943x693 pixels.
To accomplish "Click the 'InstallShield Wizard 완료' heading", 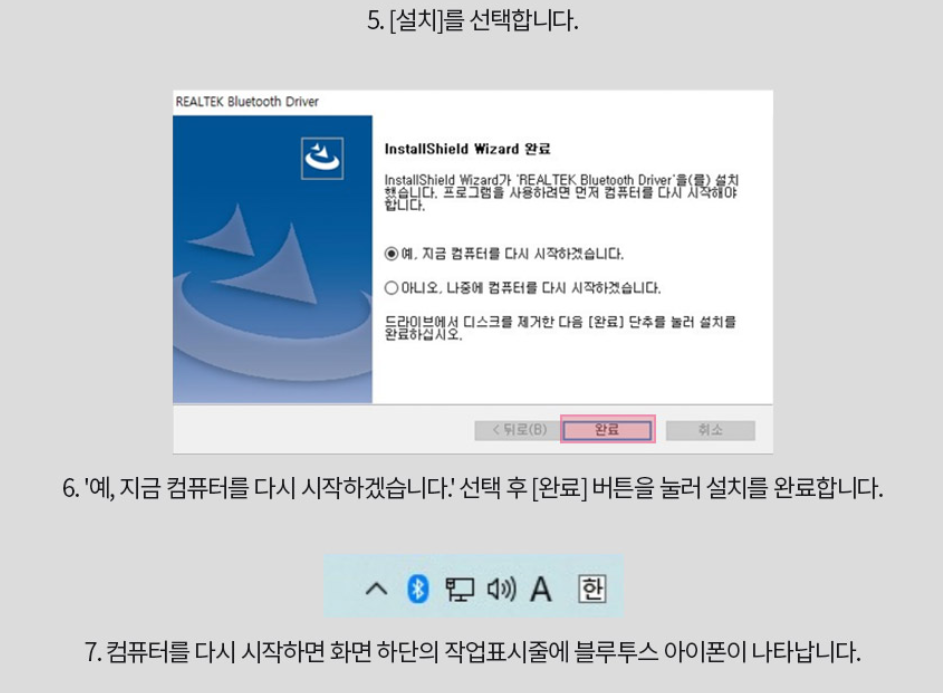I will 467,149.
